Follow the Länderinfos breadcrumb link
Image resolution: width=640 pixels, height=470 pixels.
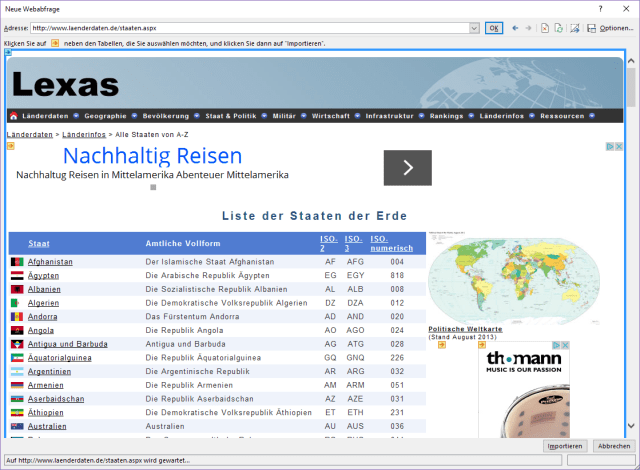[84, 135]
